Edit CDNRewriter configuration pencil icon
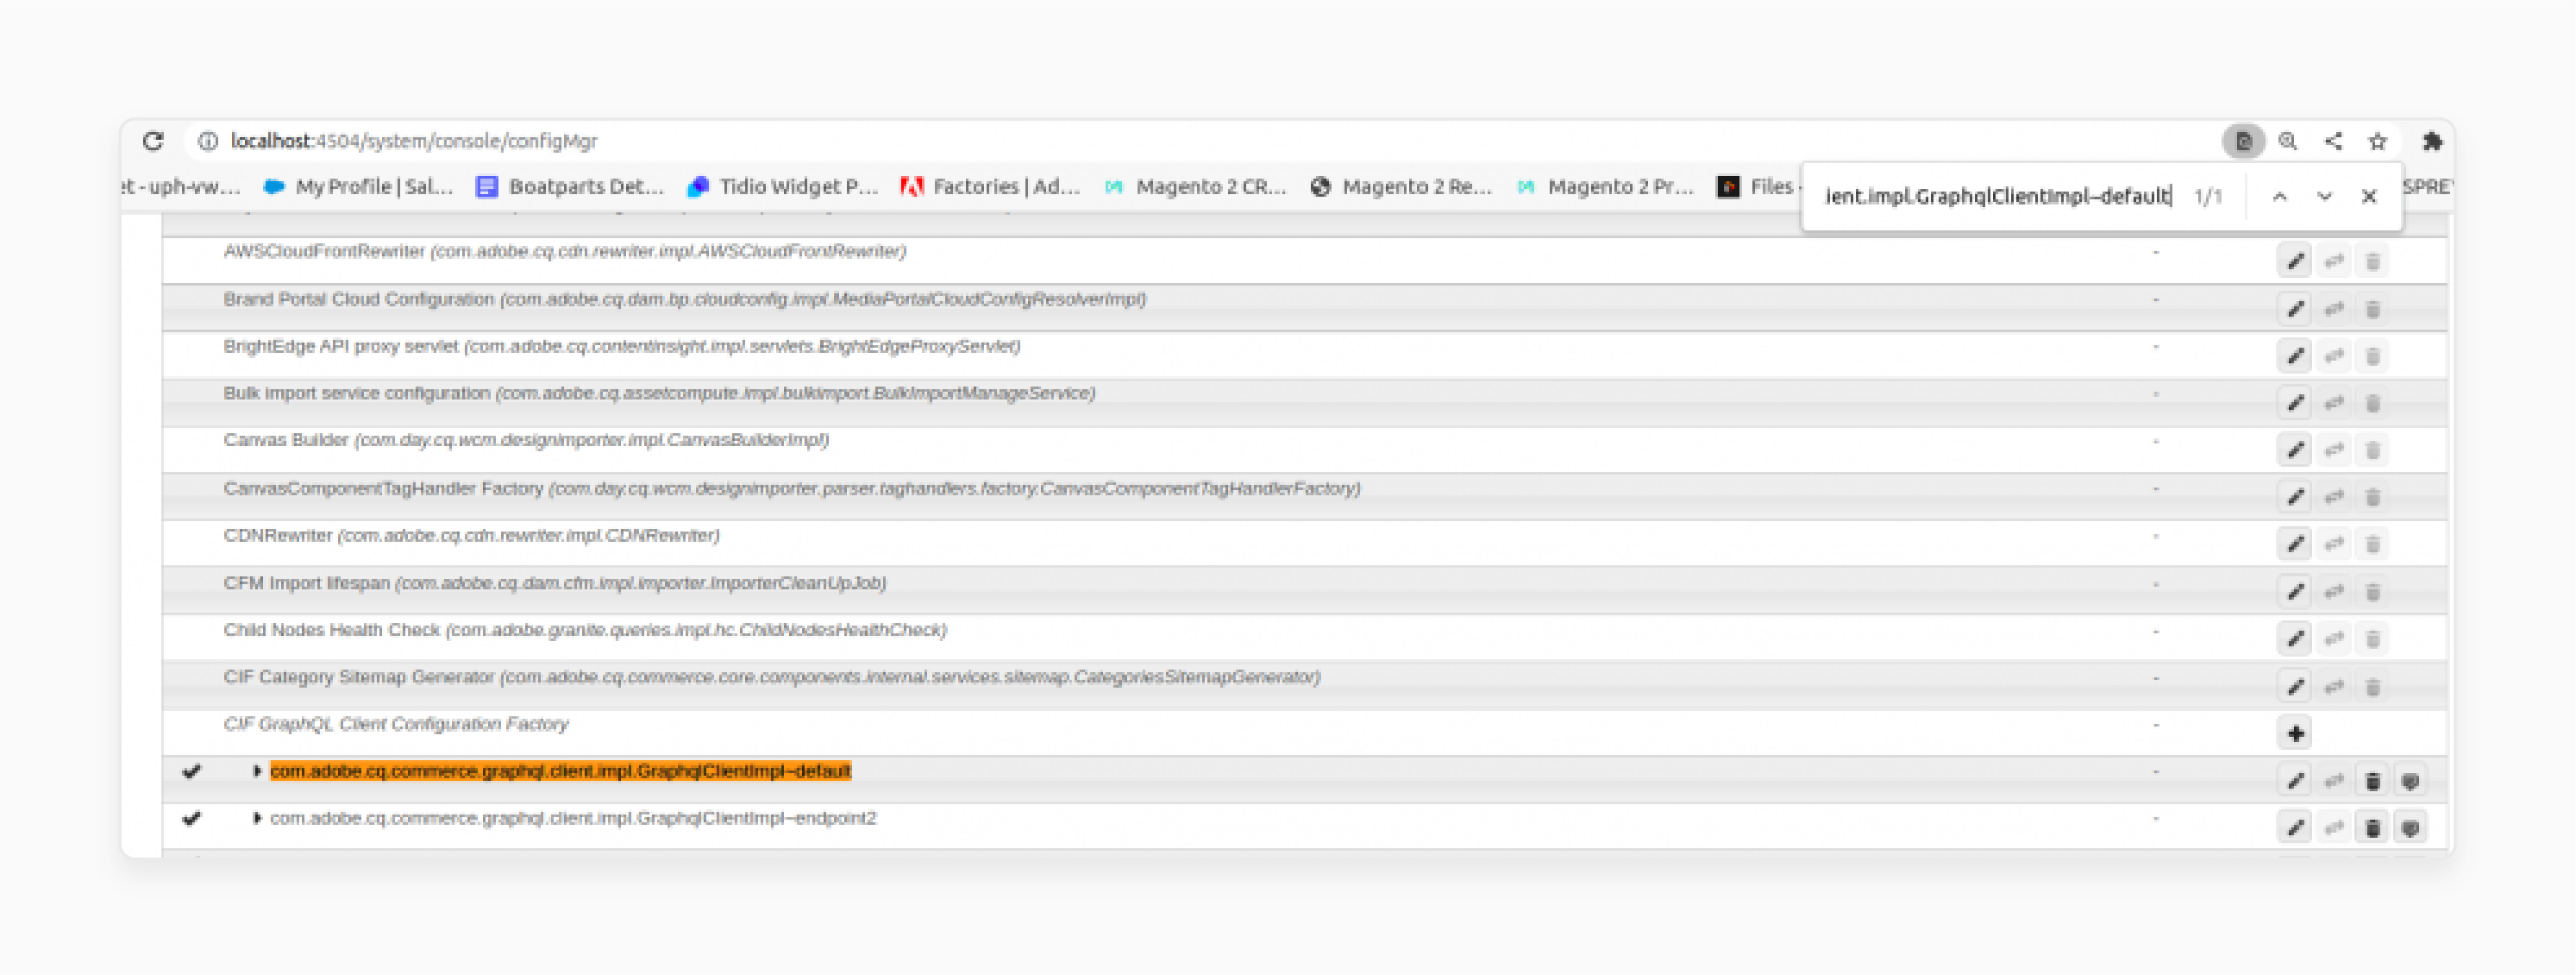2576x975 pixels. 2295,544
